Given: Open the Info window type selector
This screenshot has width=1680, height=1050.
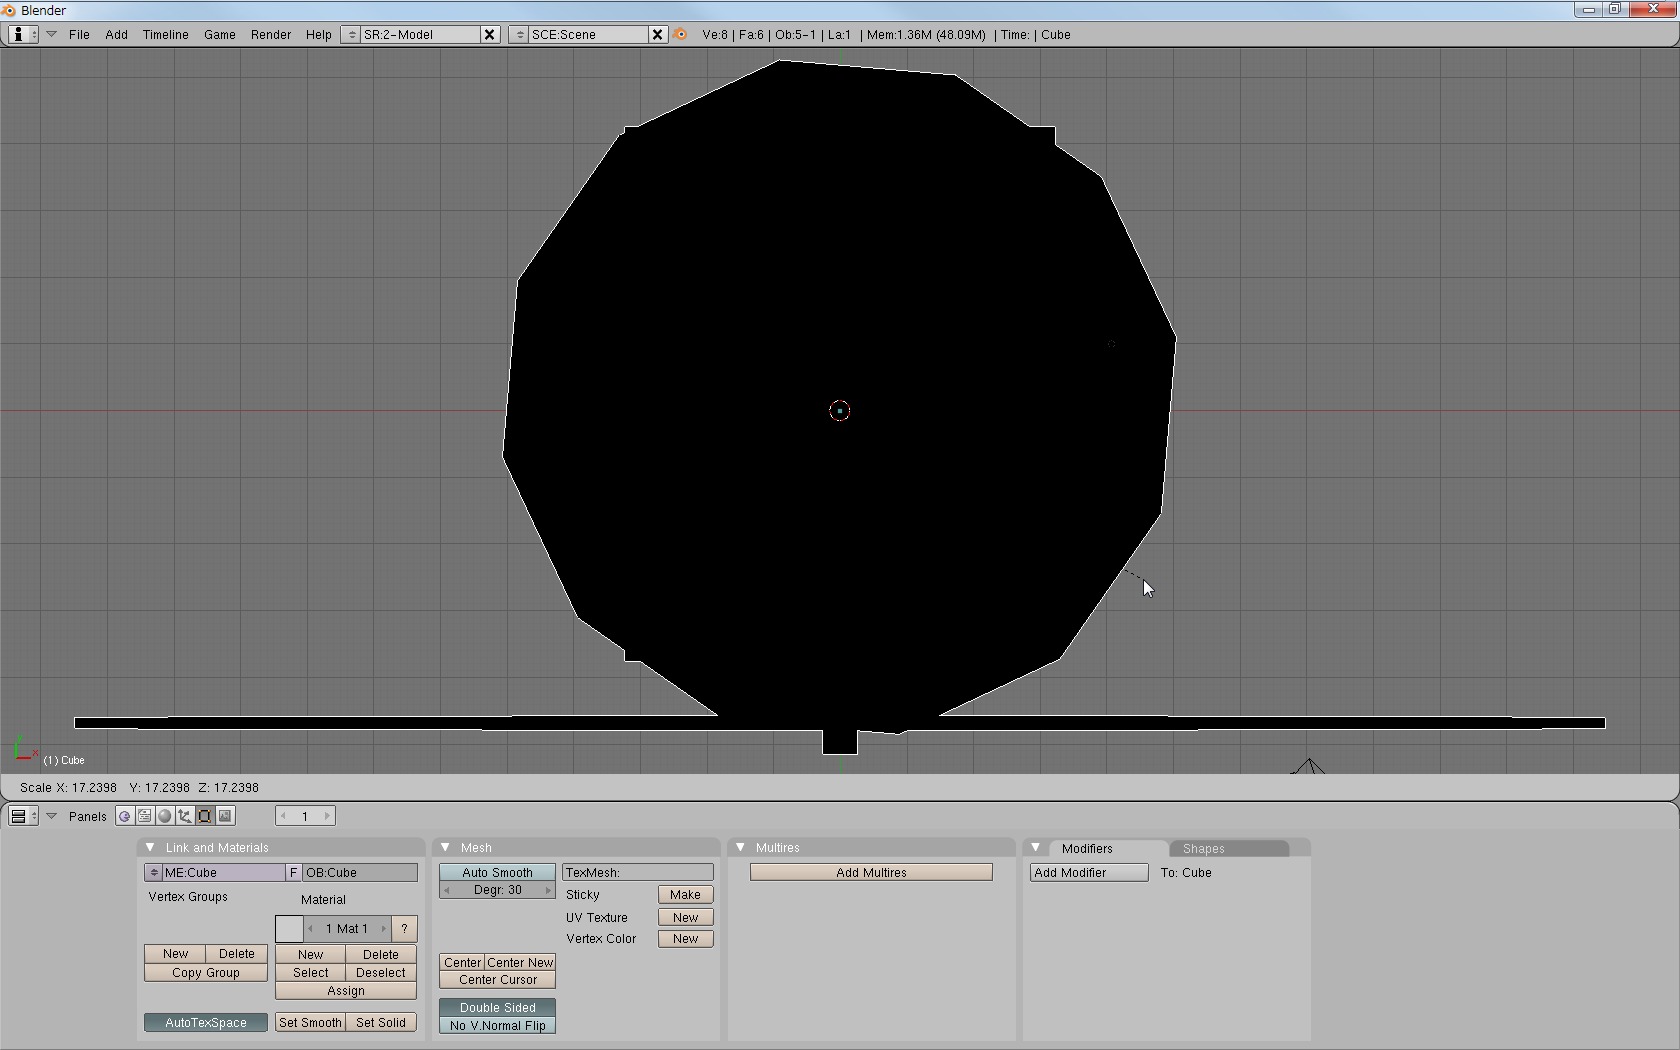Looking at the screenshot, I should 22,34.
